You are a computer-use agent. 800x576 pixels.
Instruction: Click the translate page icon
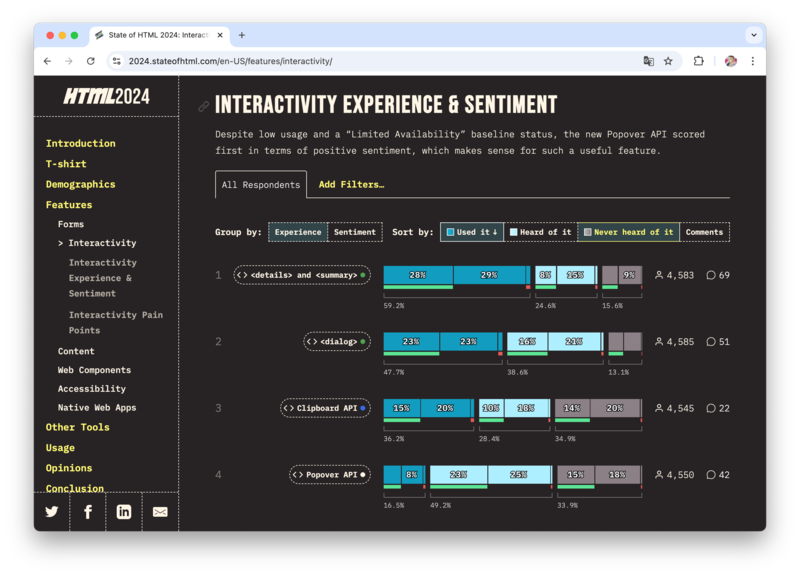[648, 61]
